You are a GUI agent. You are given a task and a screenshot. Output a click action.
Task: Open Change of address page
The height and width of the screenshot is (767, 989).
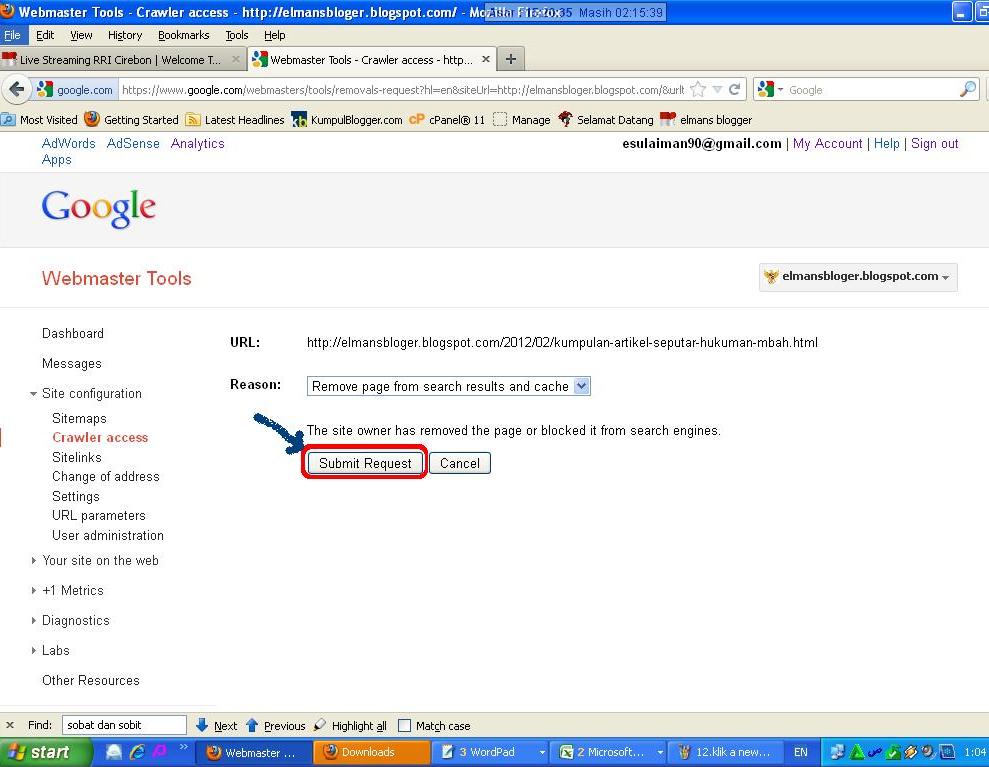[106, 477]
